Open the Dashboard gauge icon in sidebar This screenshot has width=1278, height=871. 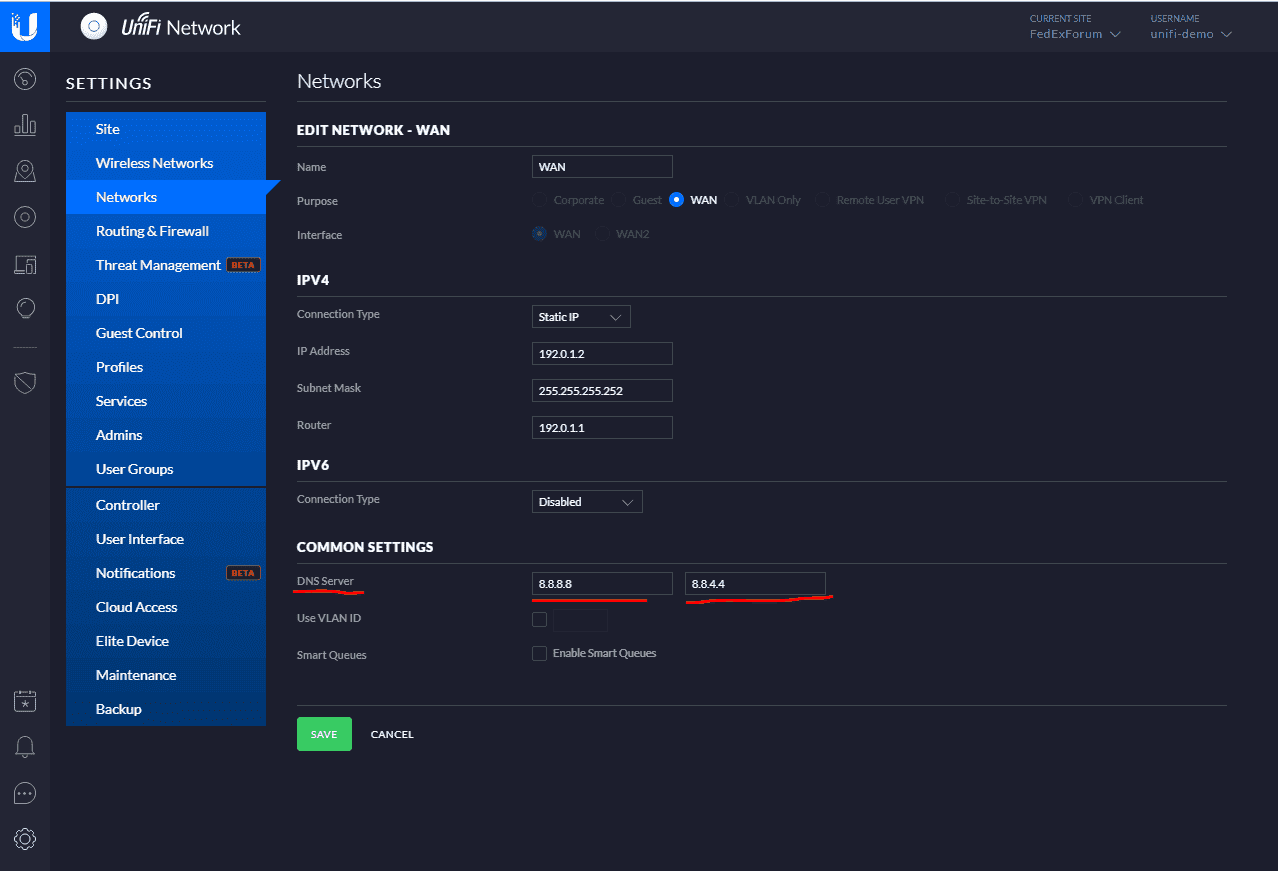pos(25,79)
